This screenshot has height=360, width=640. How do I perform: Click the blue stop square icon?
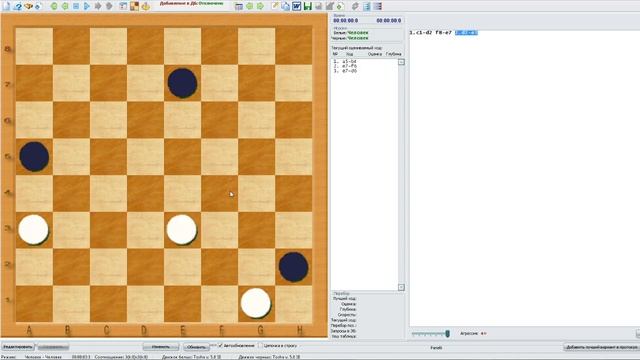76,6
